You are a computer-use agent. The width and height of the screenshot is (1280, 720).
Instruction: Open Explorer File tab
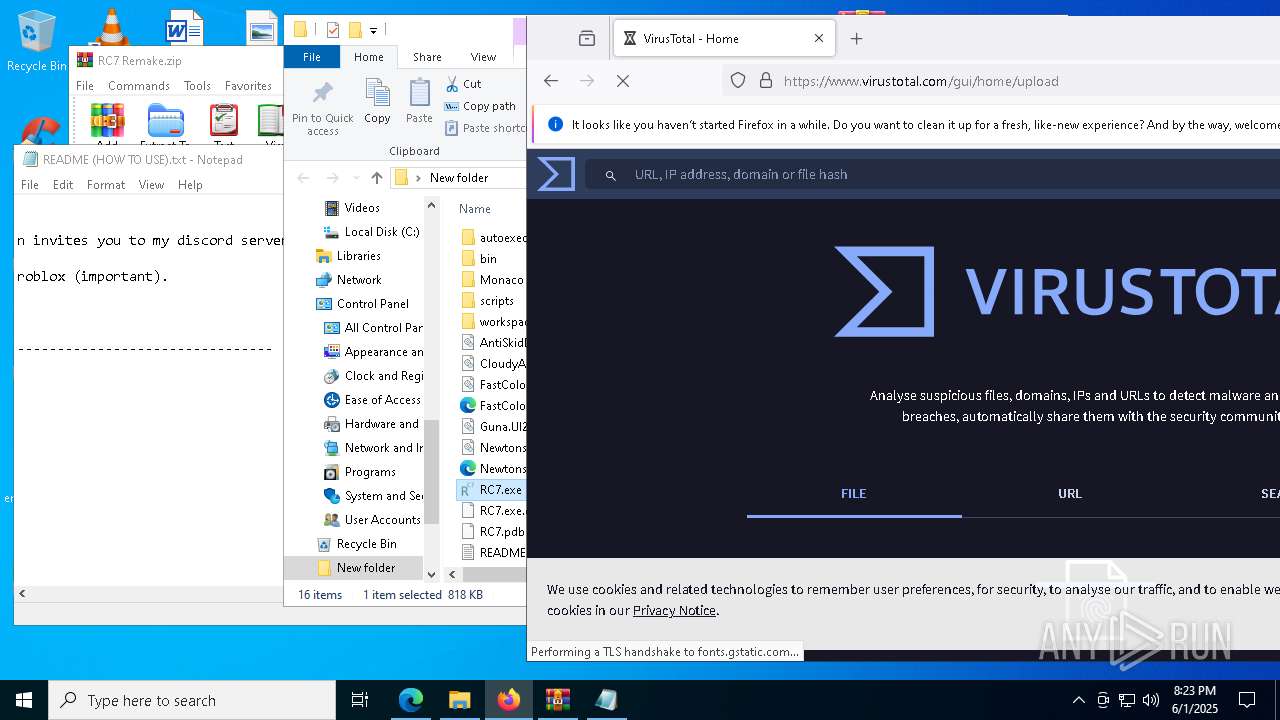[x=312, y=57]
